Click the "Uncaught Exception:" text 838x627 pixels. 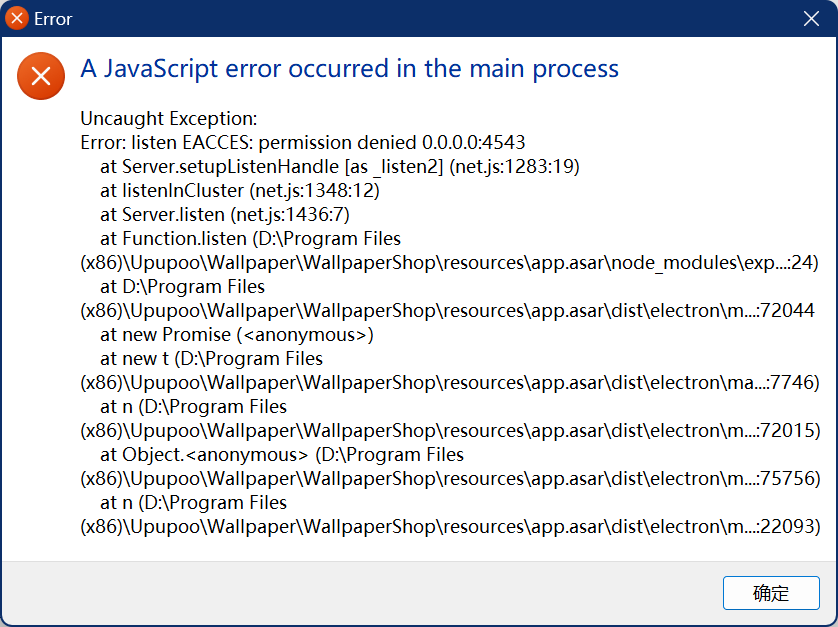pos(169,119)
